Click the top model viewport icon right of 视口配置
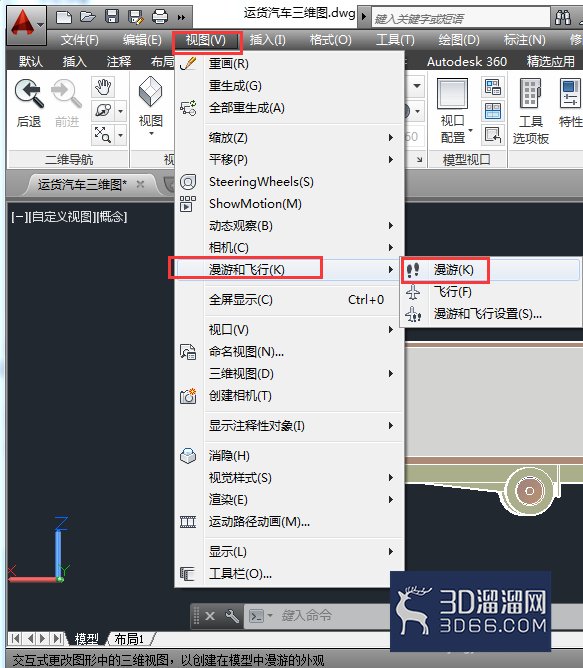The image size is (583, 668). point(493,87)
